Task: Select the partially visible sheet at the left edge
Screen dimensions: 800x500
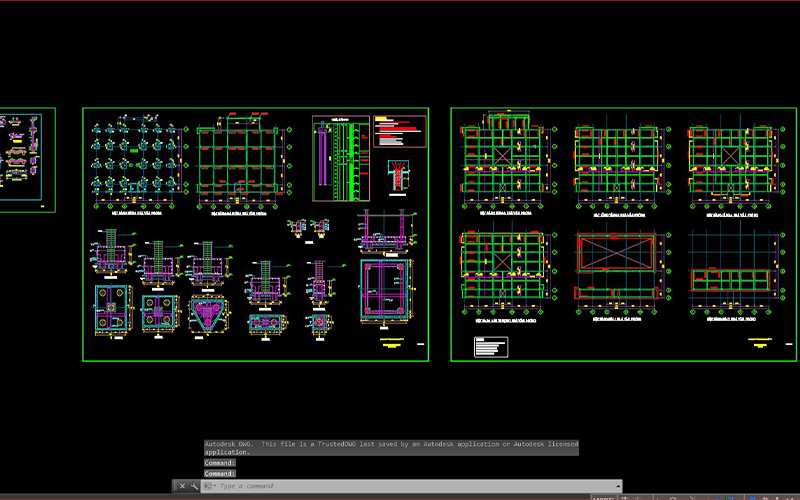Action: point(26,160)
